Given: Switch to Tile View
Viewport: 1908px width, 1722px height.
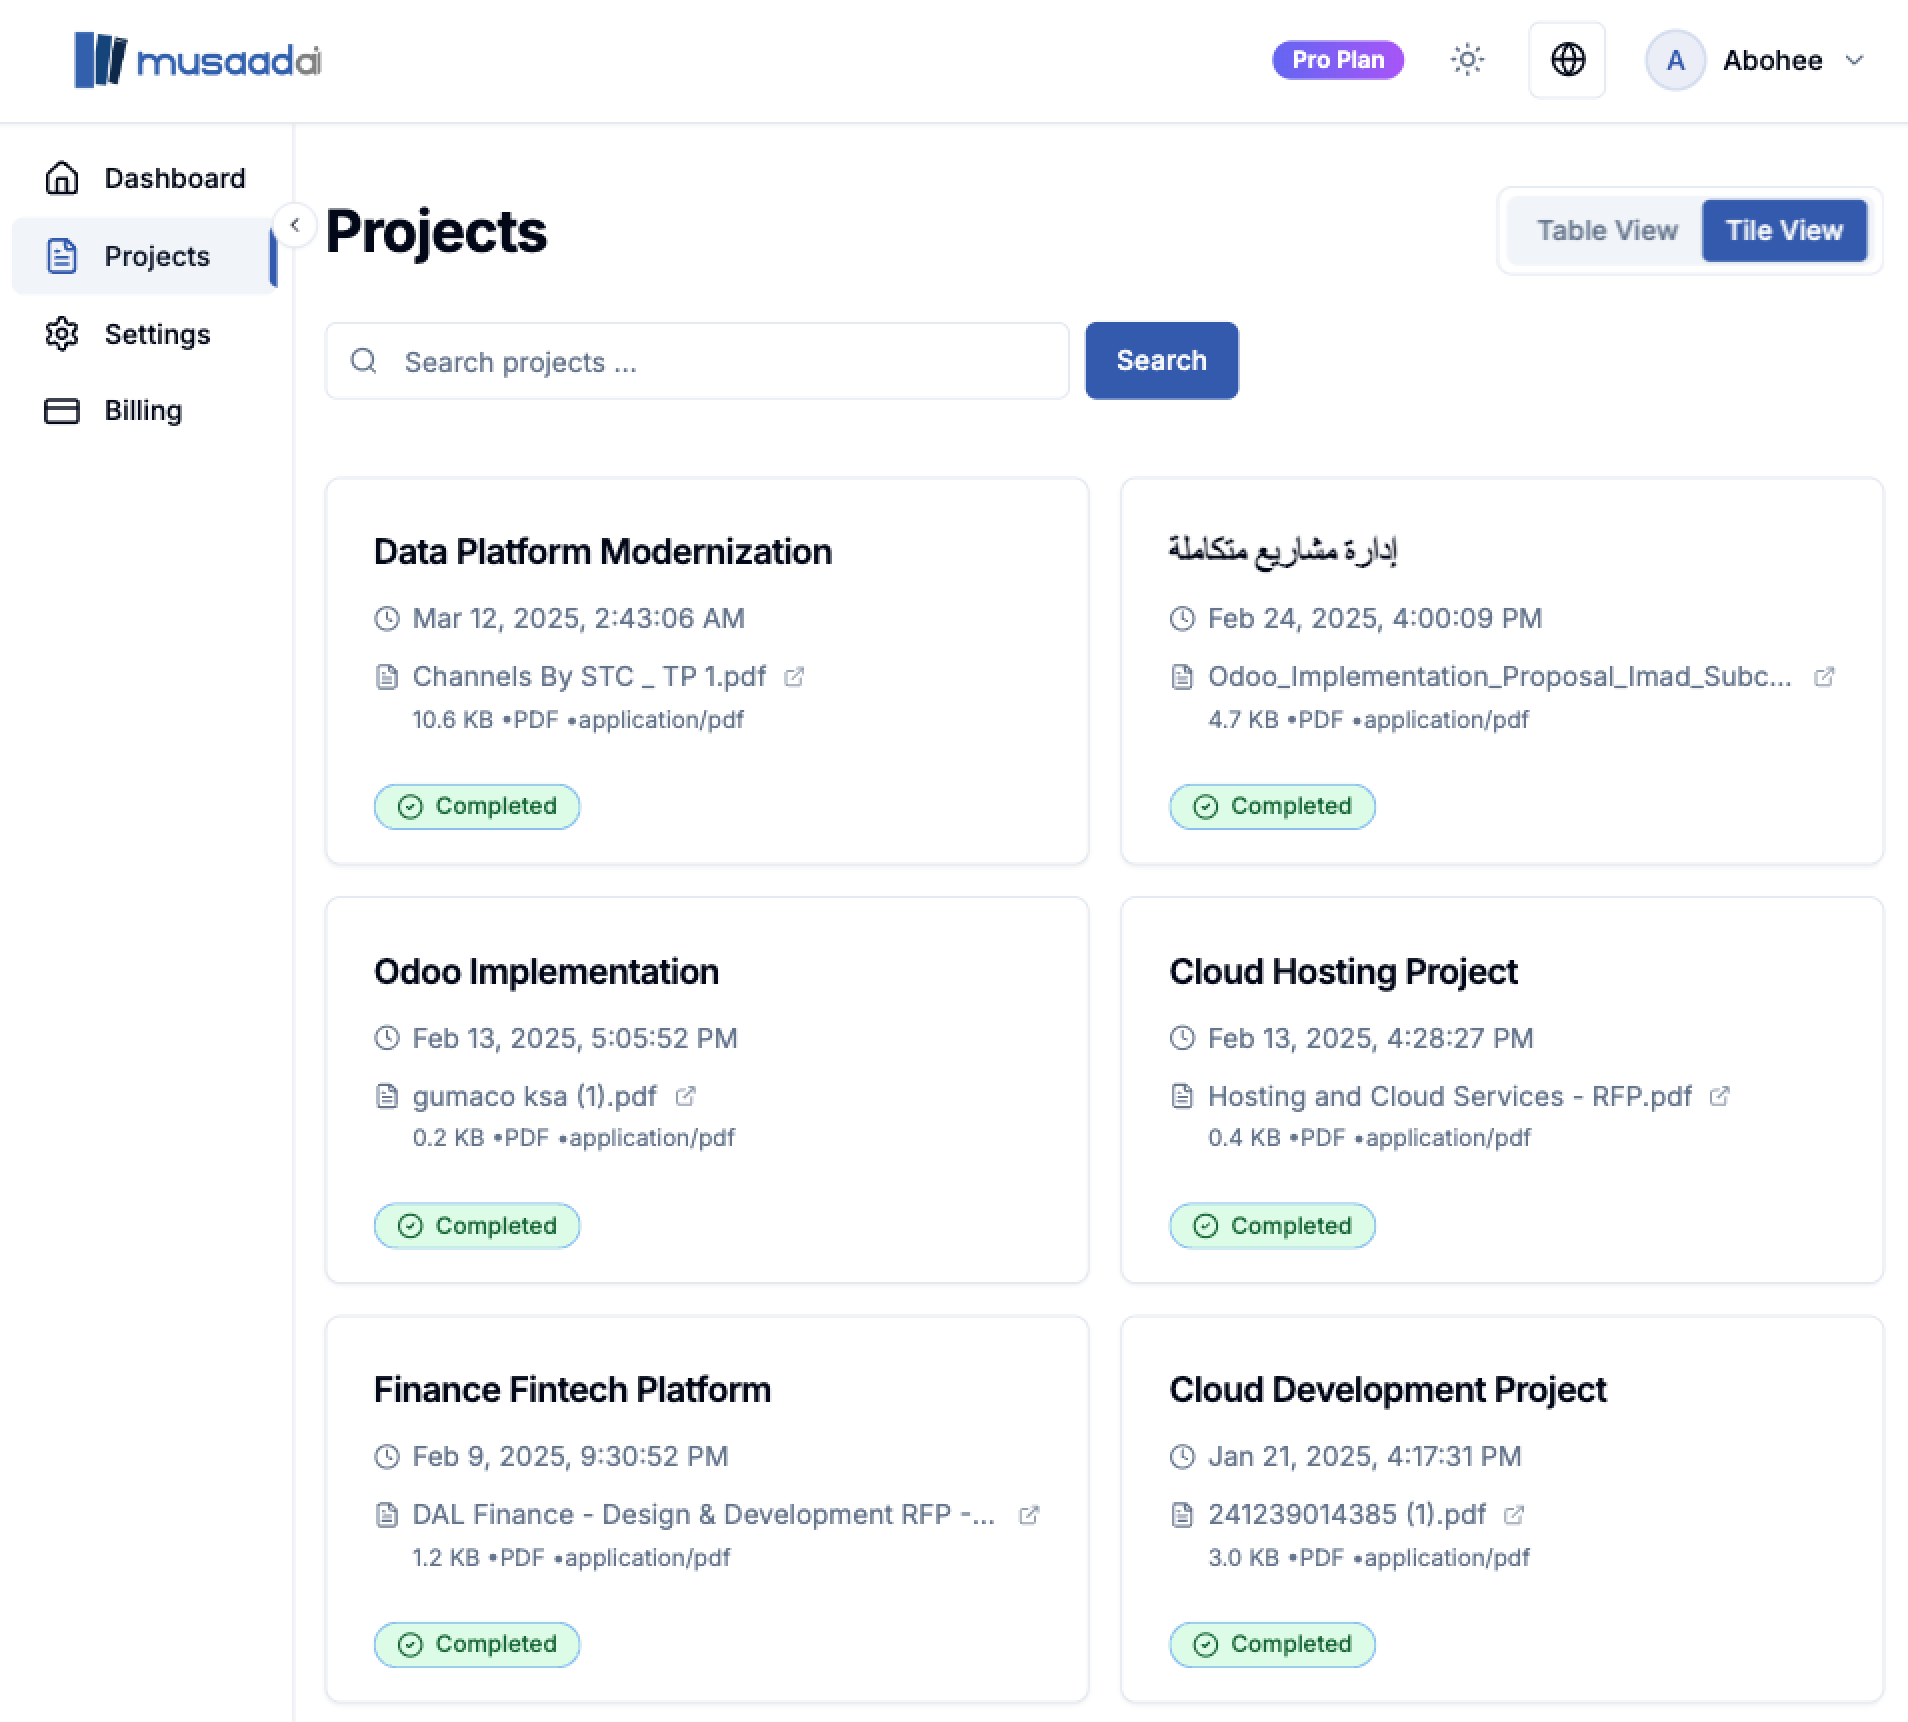Looking at the screenshot, I should coord(1784,230).
